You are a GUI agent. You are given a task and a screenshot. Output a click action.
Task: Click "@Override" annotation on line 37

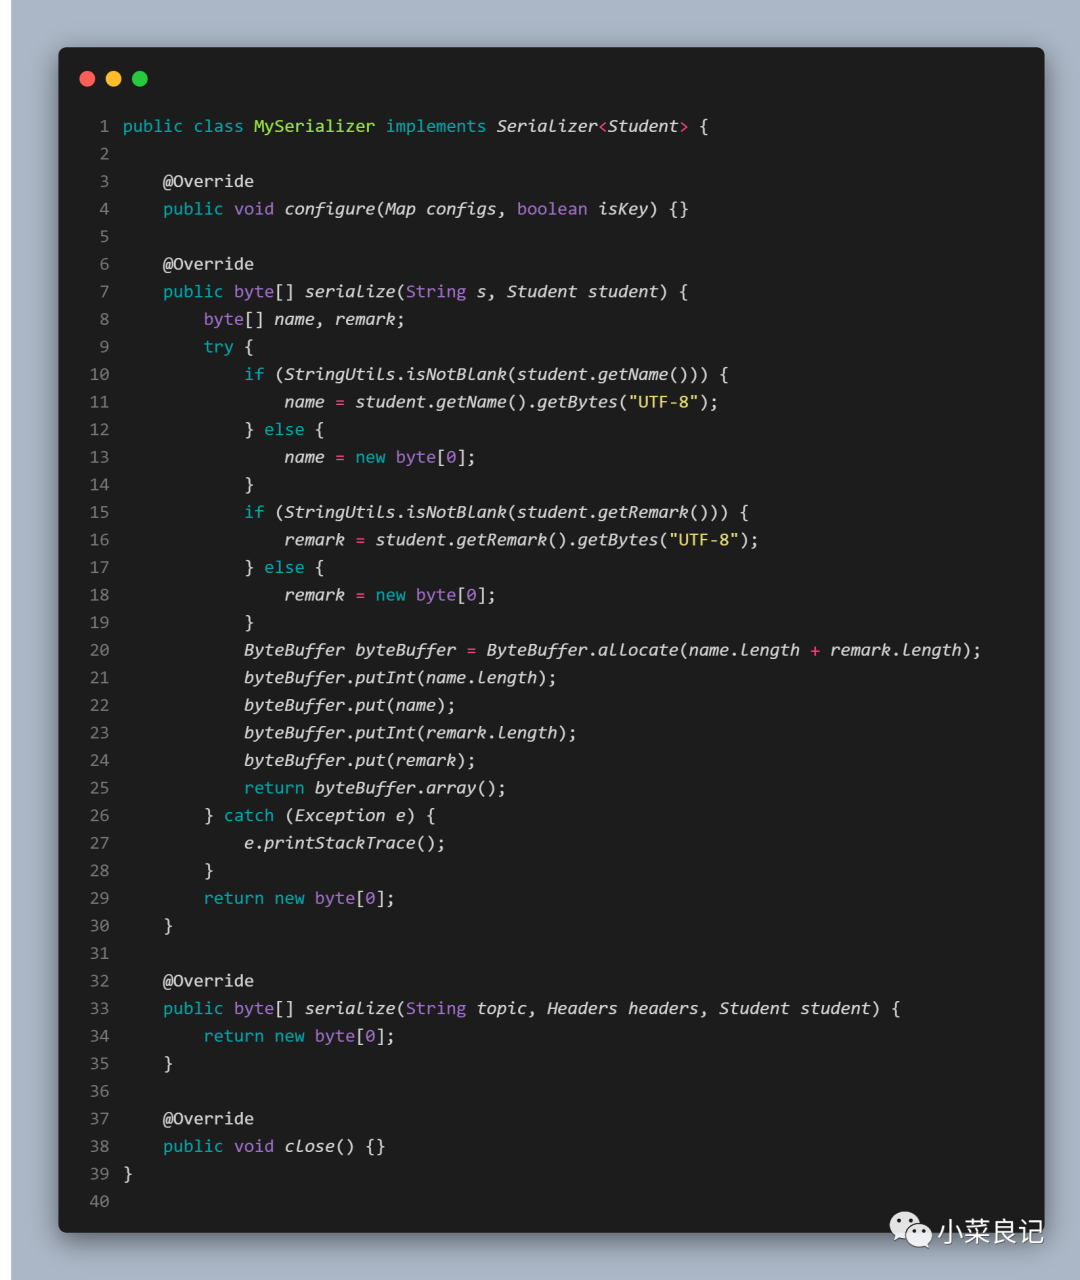tap(208, 1119)
